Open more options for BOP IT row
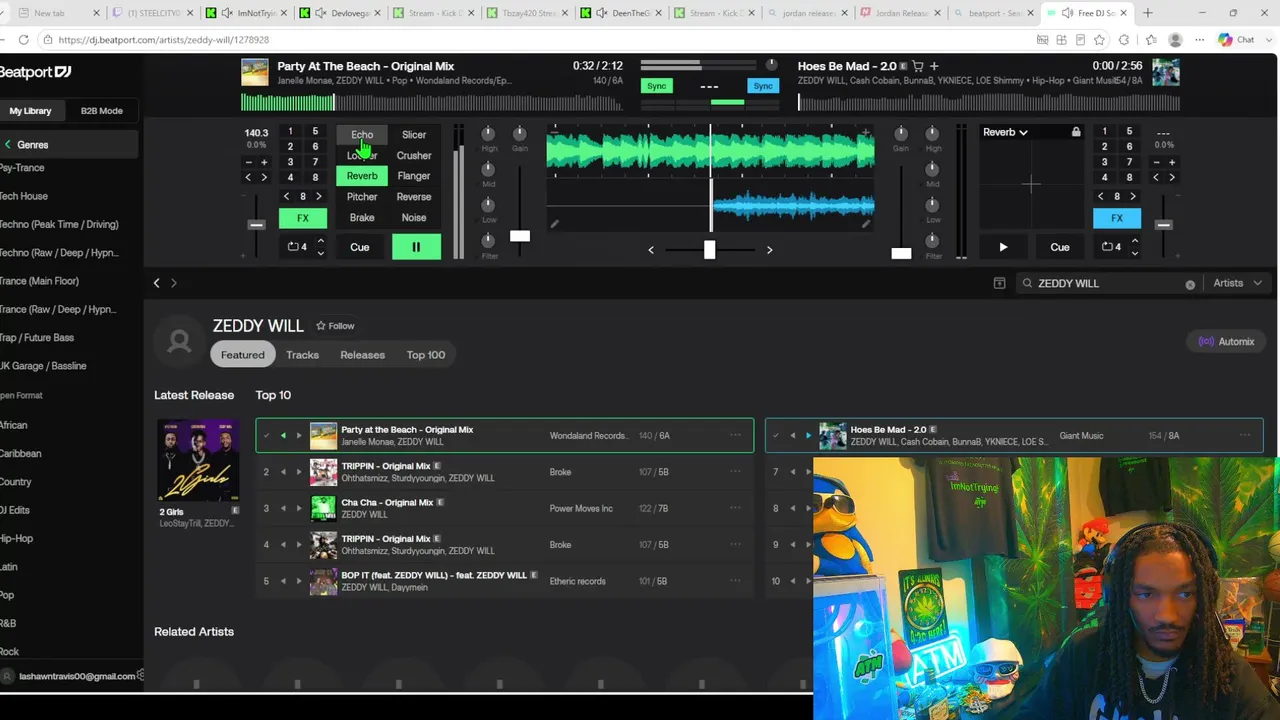Viewport: 1280px width, 720px height. pyautogui.click(x=735, y=581)
